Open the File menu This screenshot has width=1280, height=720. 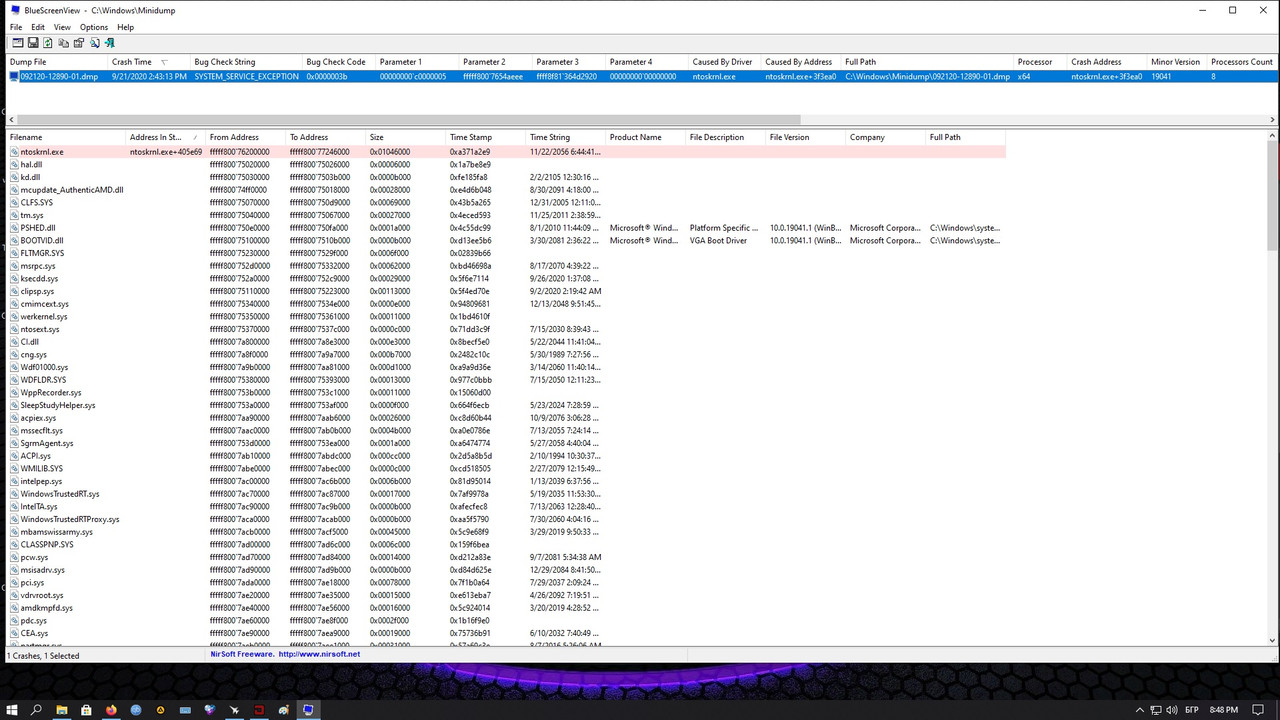point(16,27)
